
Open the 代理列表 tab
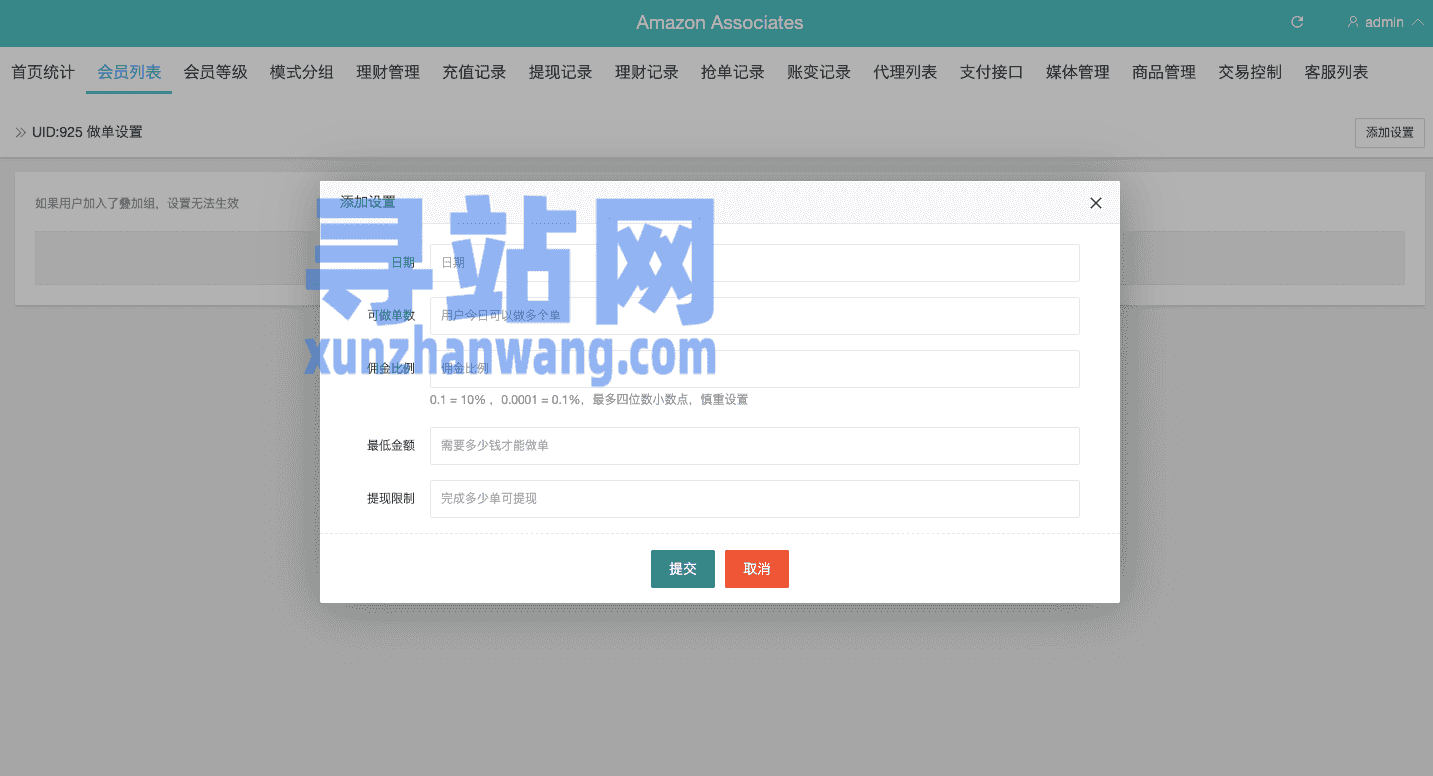905,72
